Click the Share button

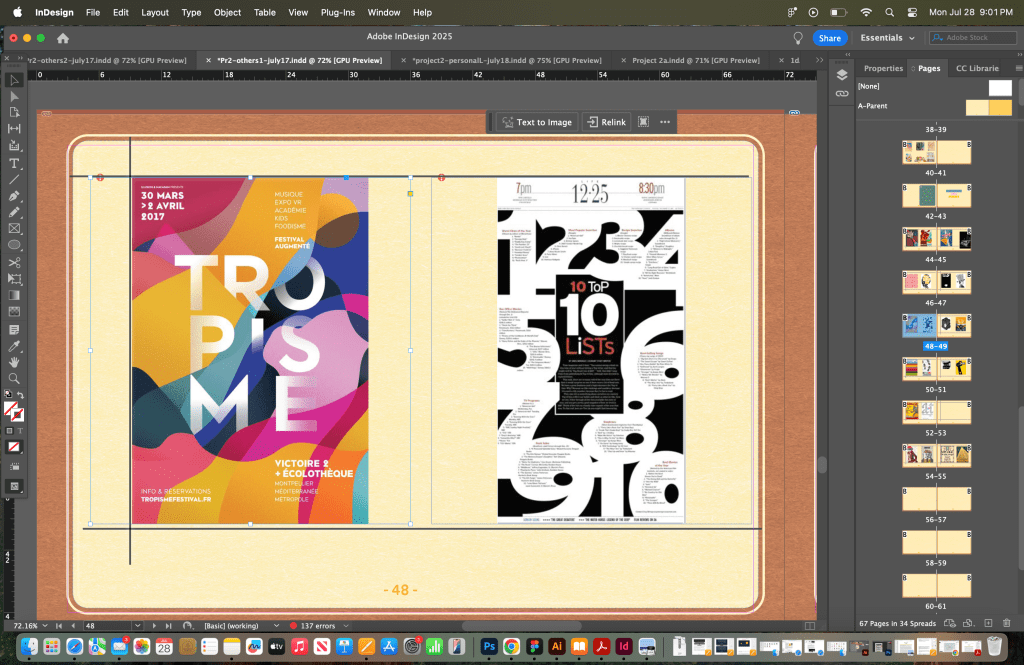coord(829,38)
